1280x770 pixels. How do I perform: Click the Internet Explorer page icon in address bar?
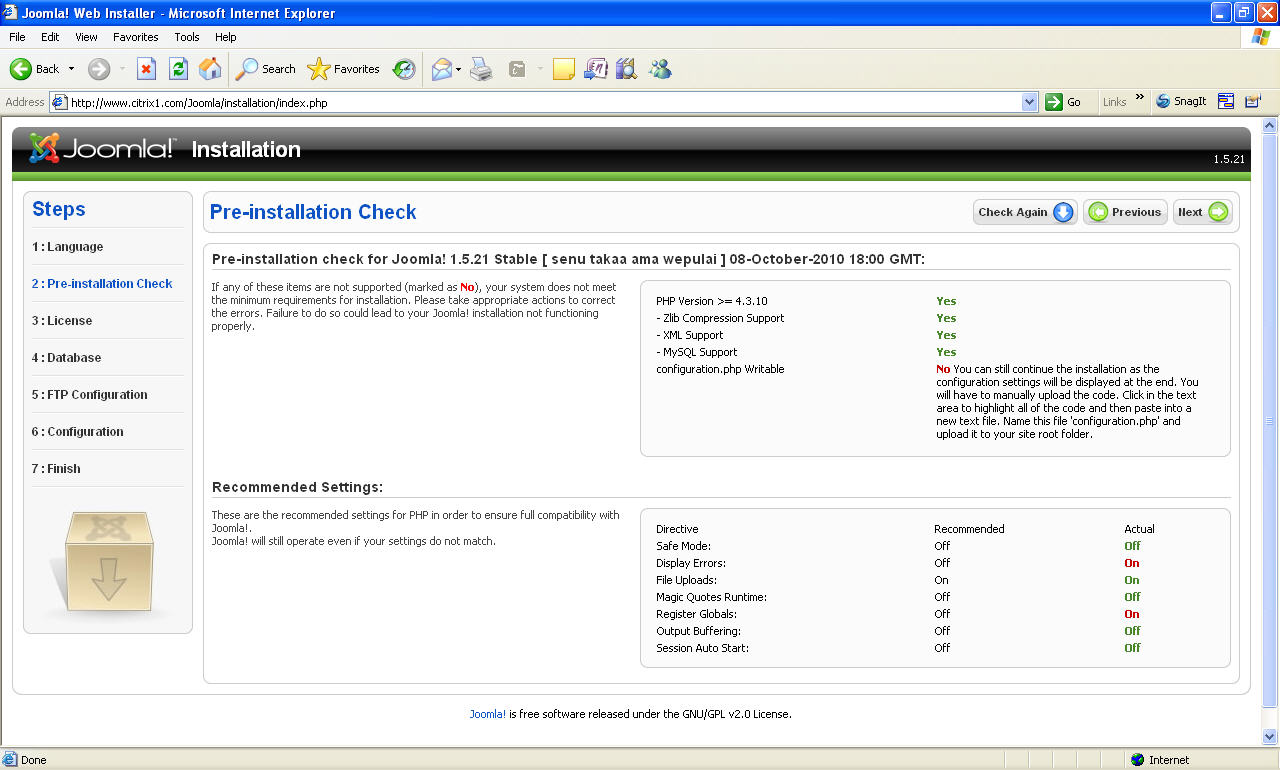click(x=59, y=102)
